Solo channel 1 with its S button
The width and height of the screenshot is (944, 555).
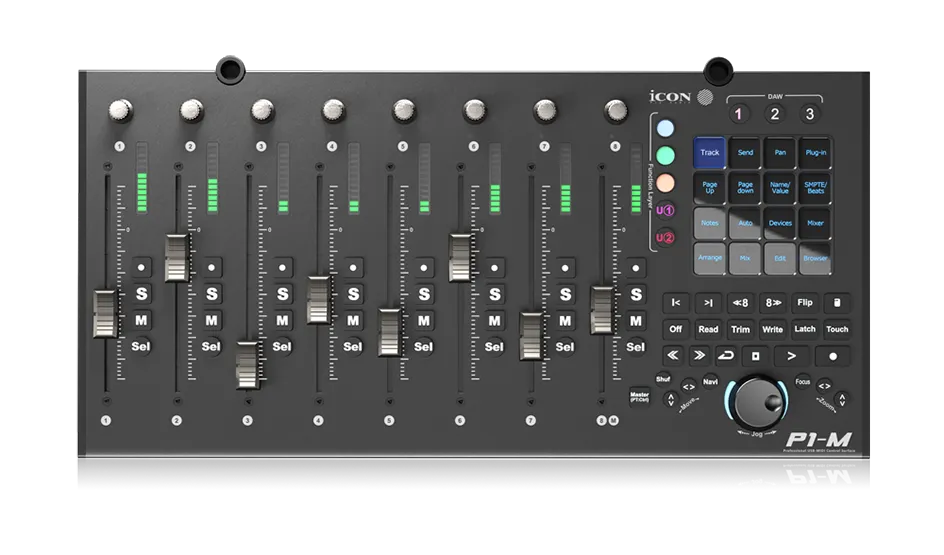[x=141, y=294]
